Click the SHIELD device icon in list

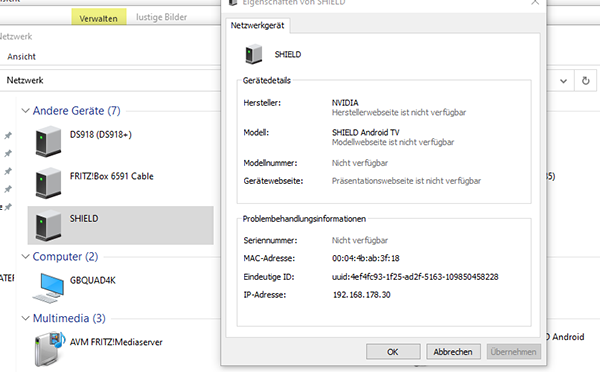pyautogui.click(x=48, y=225)
